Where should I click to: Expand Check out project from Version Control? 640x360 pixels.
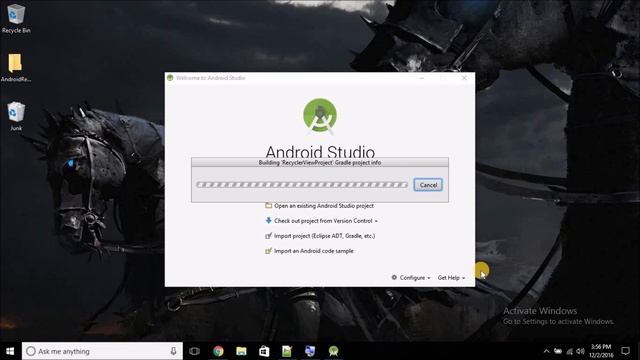pos(326,221)
